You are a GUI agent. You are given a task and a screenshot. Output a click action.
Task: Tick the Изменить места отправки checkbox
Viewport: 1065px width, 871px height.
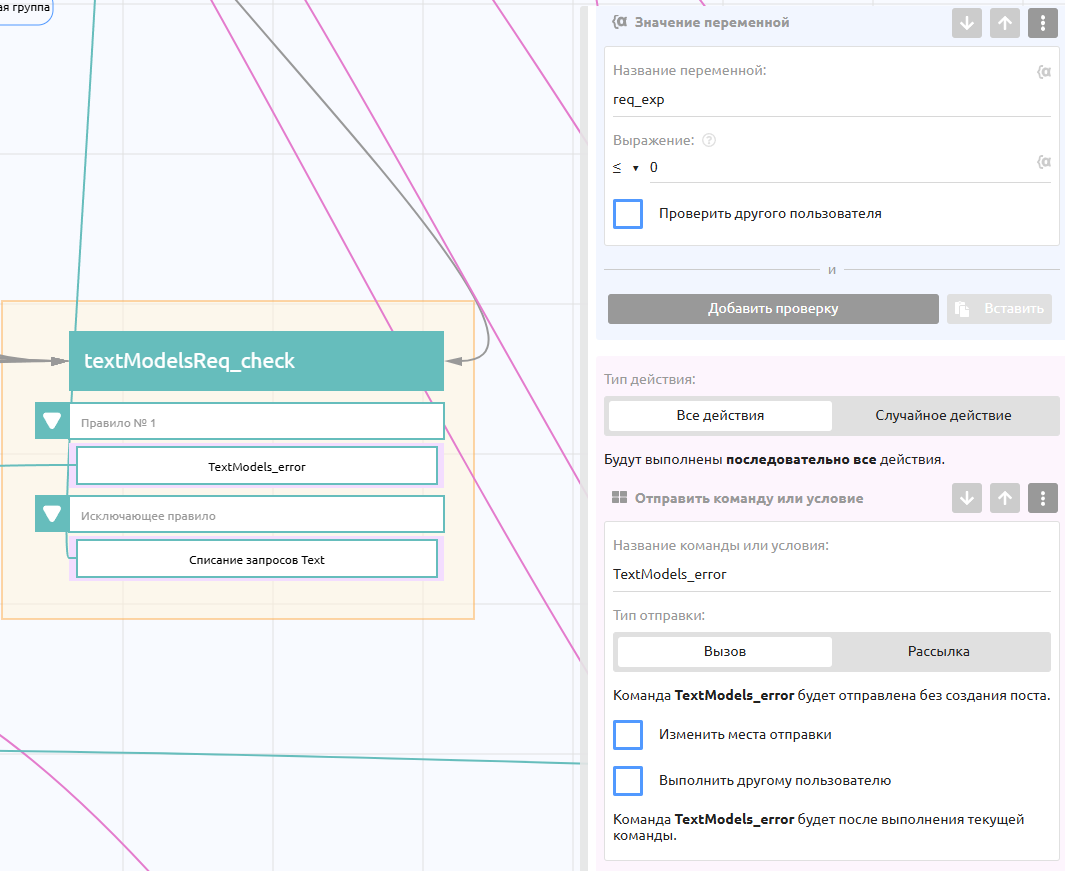tap(628, 735)
